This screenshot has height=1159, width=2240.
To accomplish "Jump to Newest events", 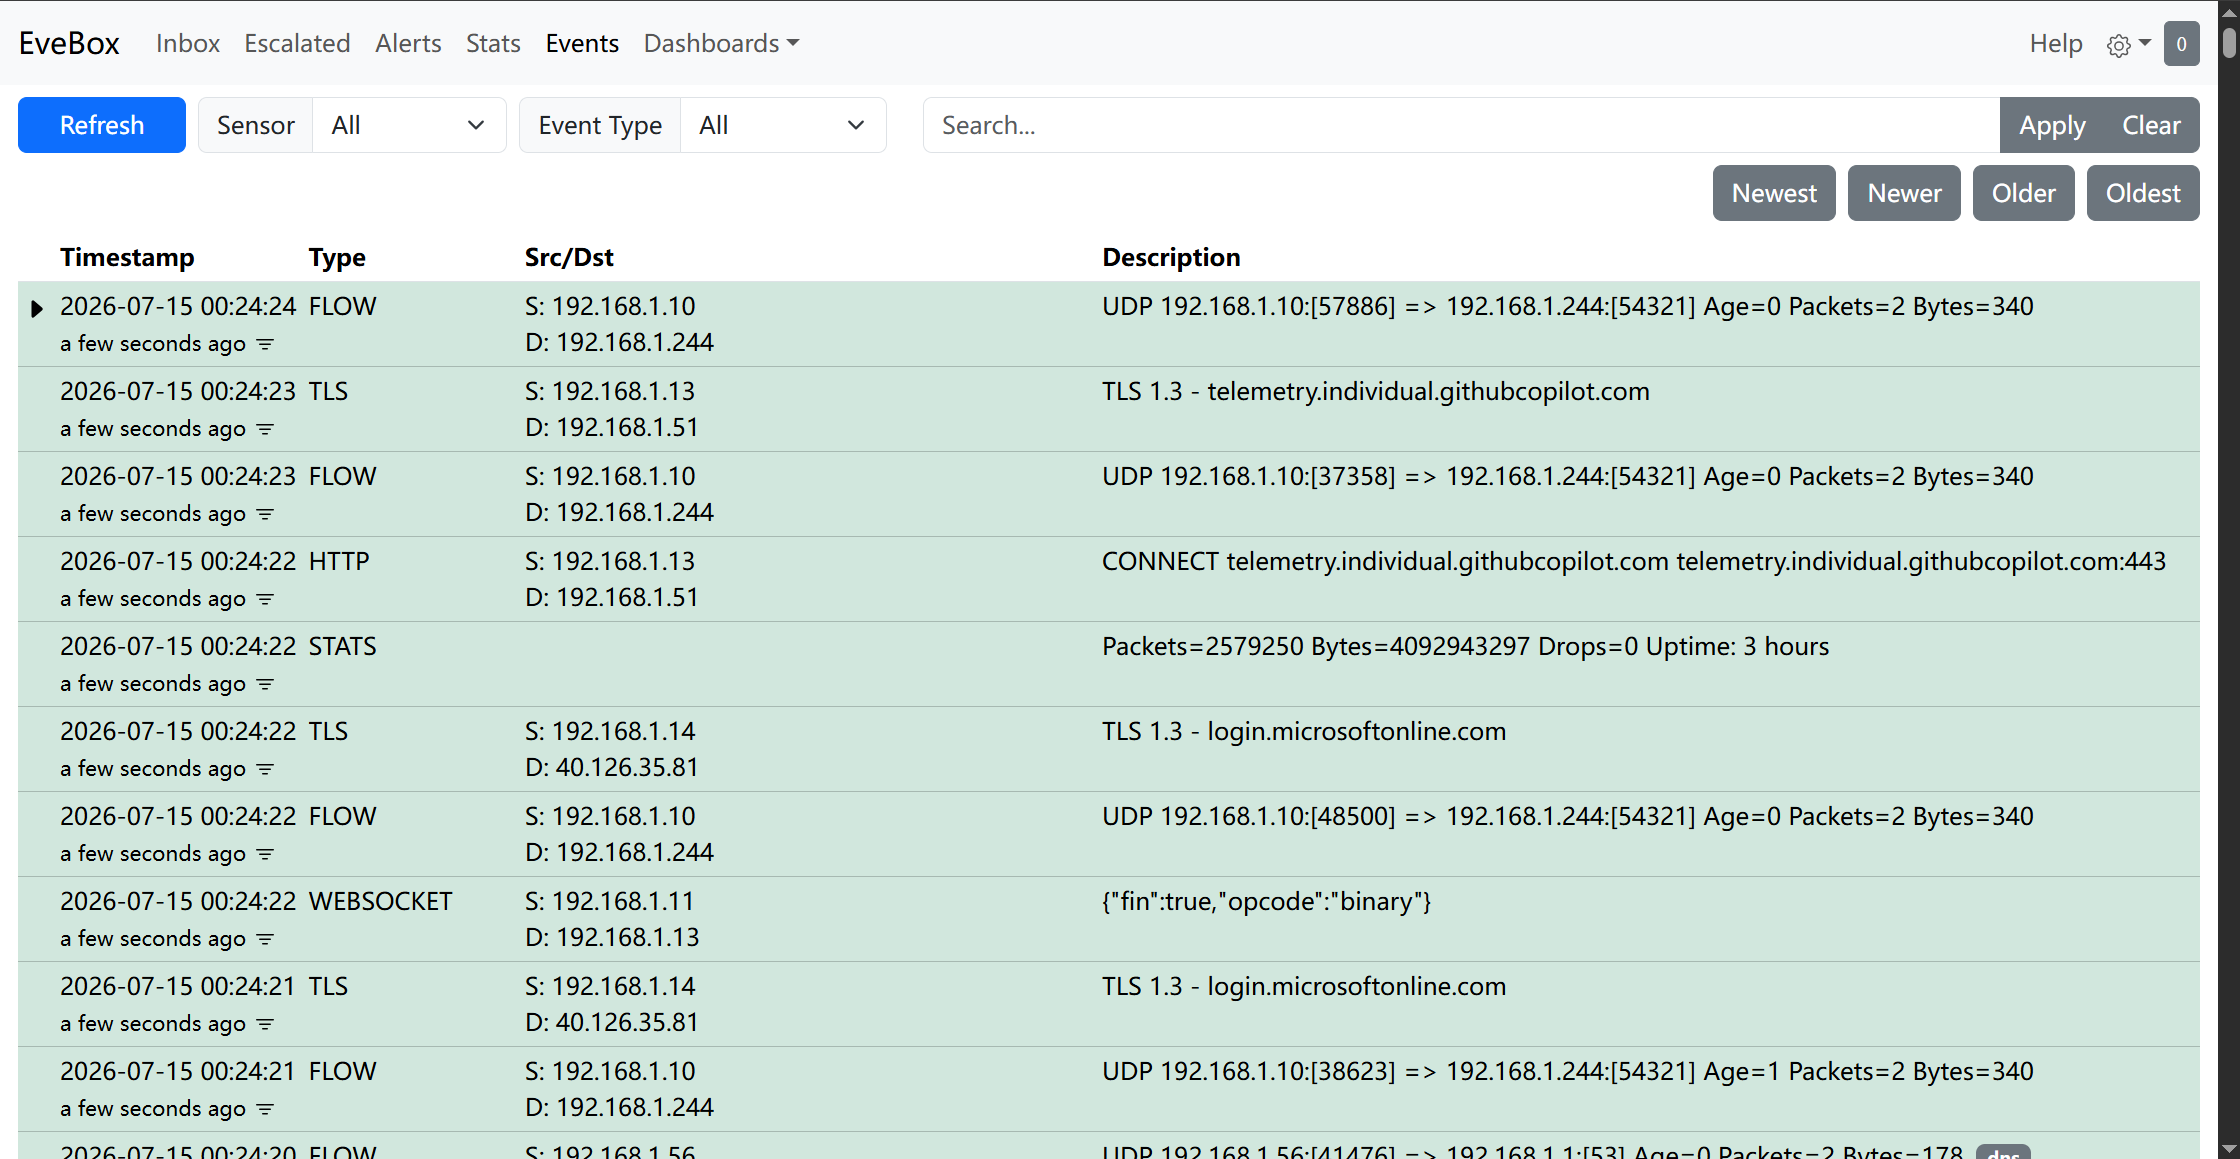I will tap(1774, 193).
